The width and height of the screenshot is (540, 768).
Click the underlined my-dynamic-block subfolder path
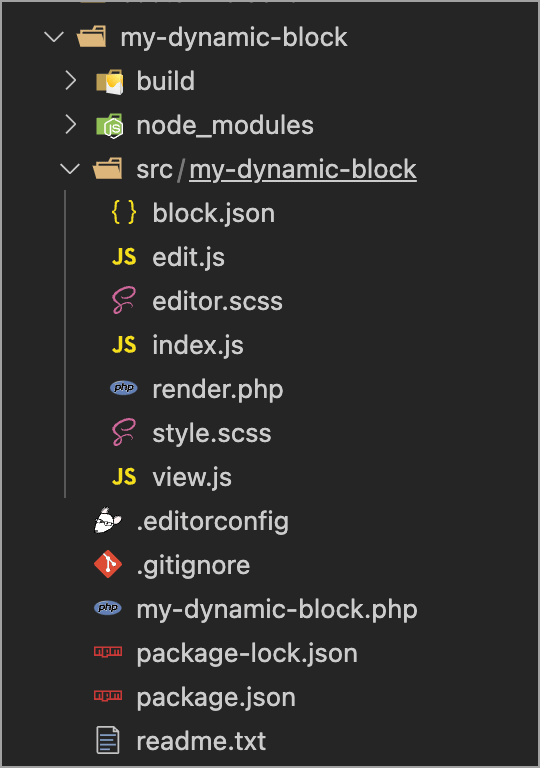(303, 170)
